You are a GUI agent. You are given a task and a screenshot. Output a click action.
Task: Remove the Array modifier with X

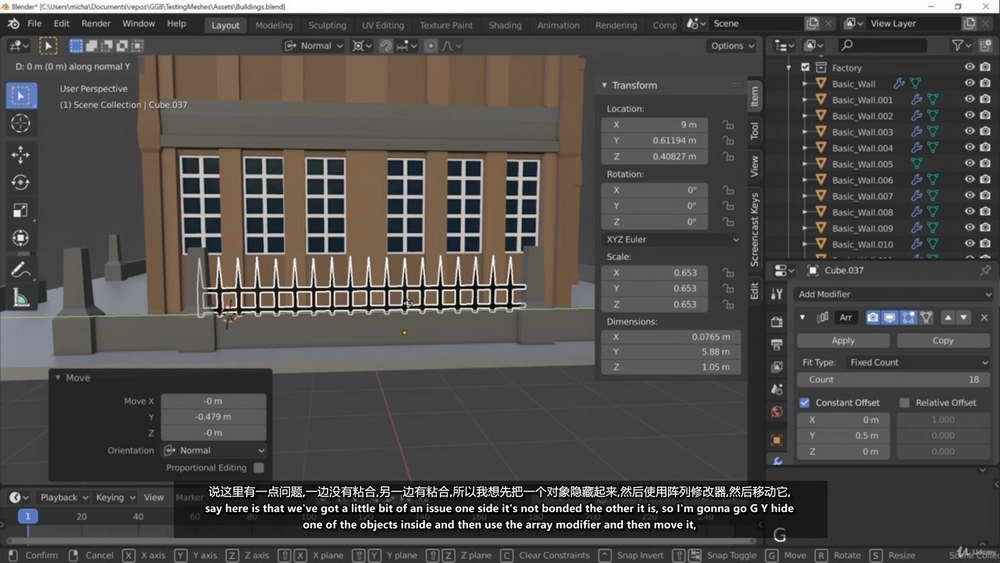click(x=984, y=318)
